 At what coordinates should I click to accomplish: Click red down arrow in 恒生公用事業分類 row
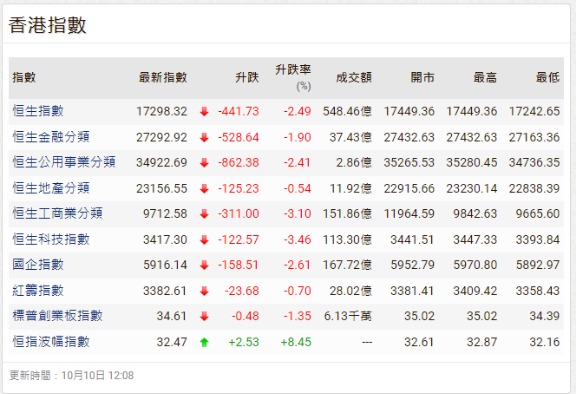[204, 163]
